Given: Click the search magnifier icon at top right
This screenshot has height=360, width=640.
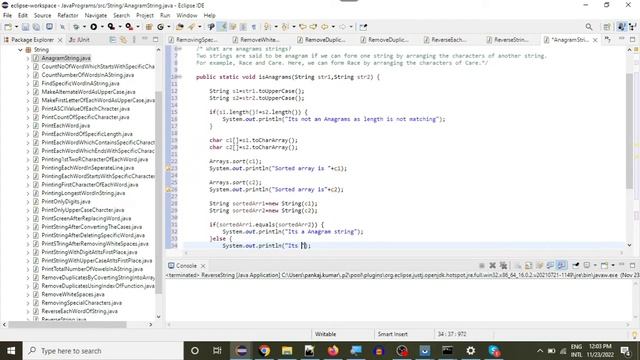Looking at the screenshot, I should [589, 27].
